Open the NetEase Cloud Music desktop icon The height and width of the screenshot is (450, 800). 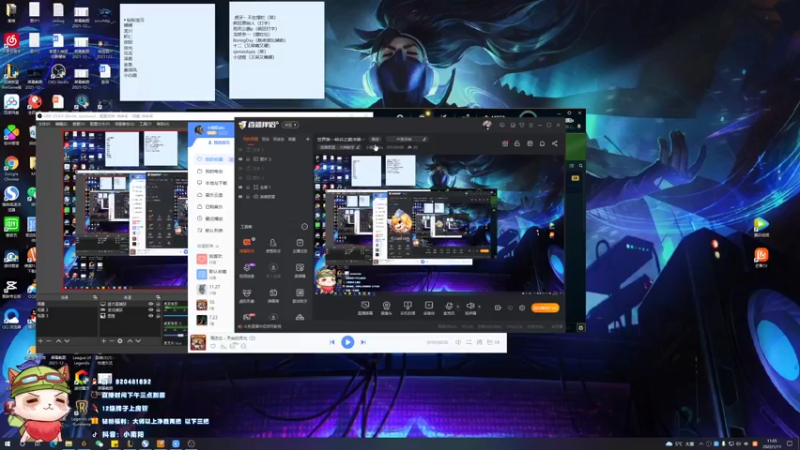[11, 42]
